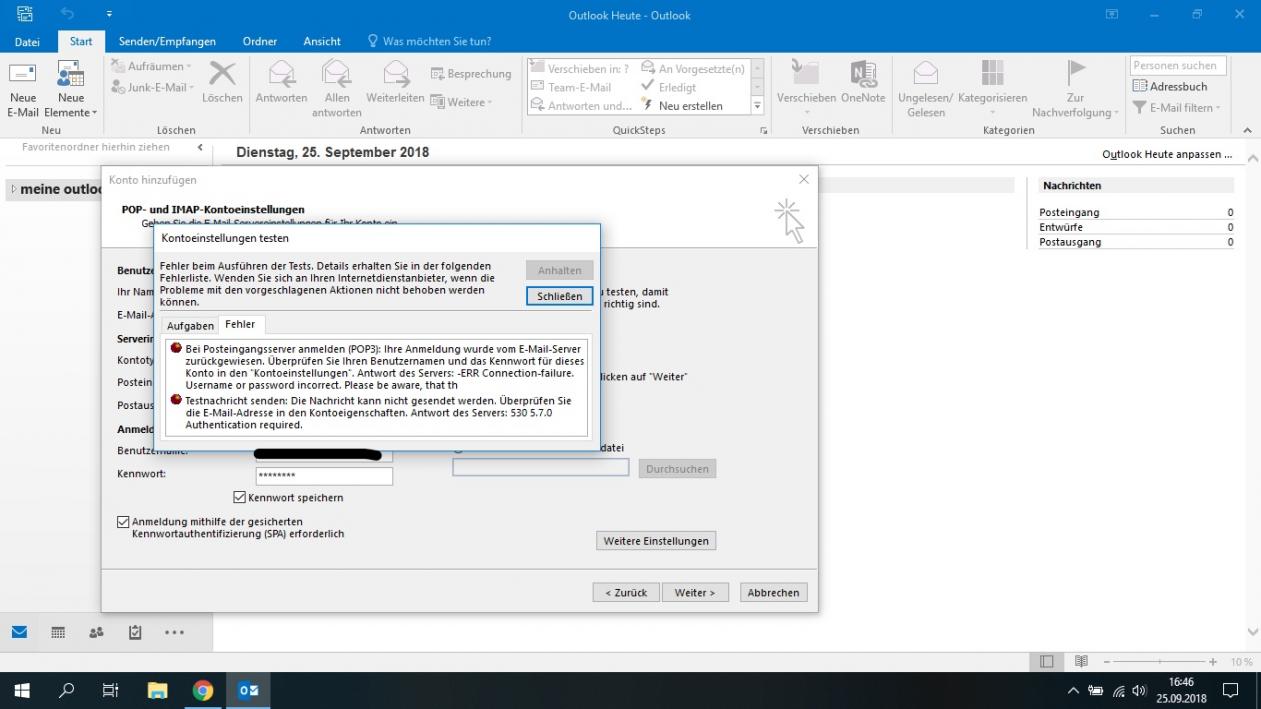
Task: Click the Weitere Einstellungen button
Action: pos(656,541)
